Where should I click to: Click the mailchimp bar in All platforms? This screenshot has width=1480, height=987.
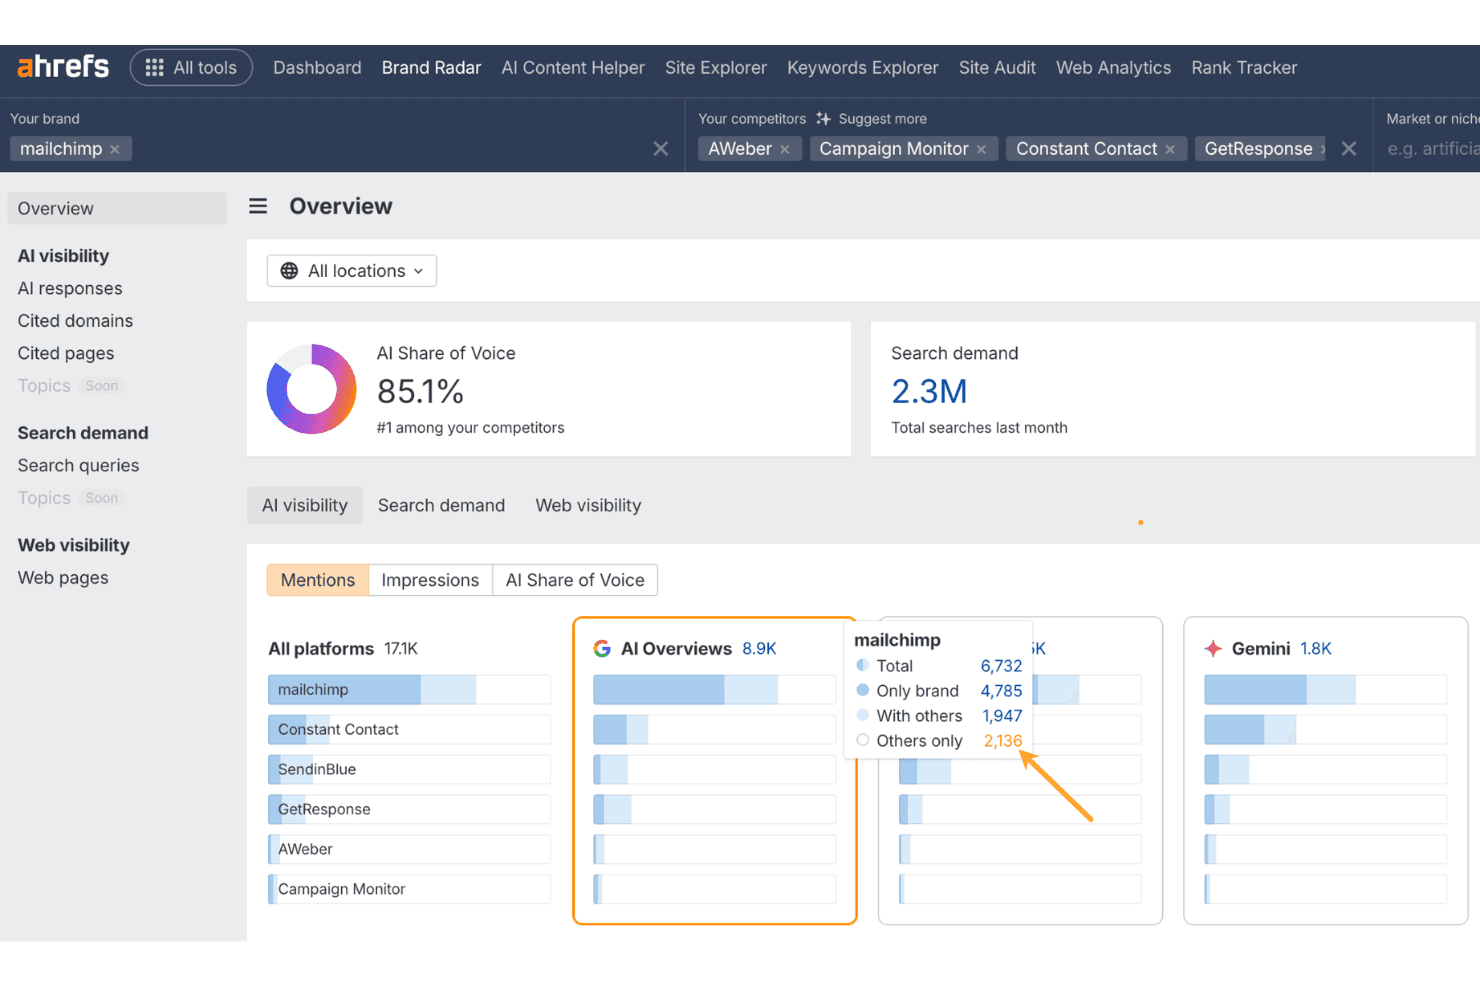click(x=409, y=690)
